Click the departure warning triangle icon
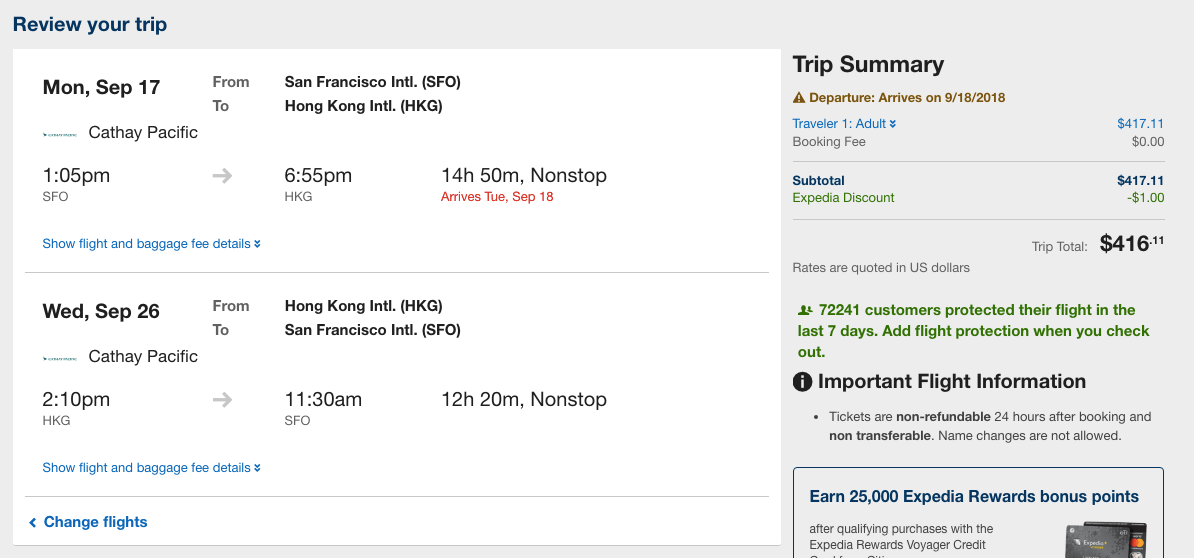1194x558 pixels. coord(799,98)
